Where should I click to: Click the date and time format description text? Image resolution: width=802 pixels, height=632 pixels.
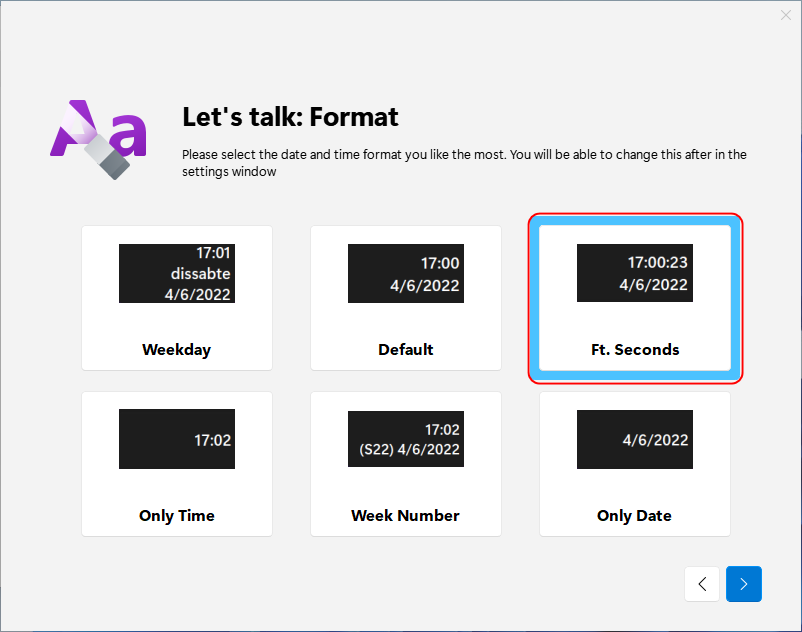[464, 163]
